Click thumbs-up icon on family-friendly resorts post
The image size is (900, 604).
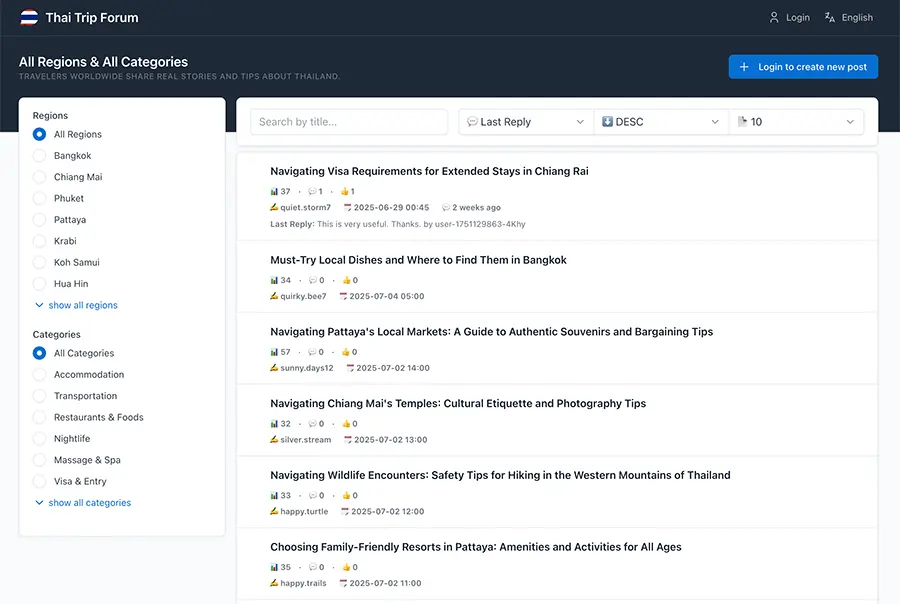346,567
